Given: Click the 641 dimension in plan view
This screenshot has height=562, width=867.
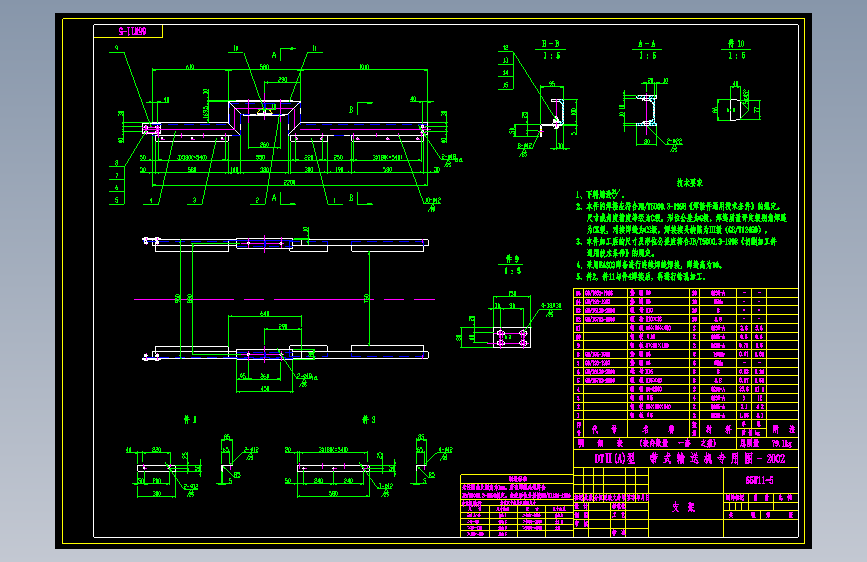Looking at the screenshot, I should tap(265, 314).
